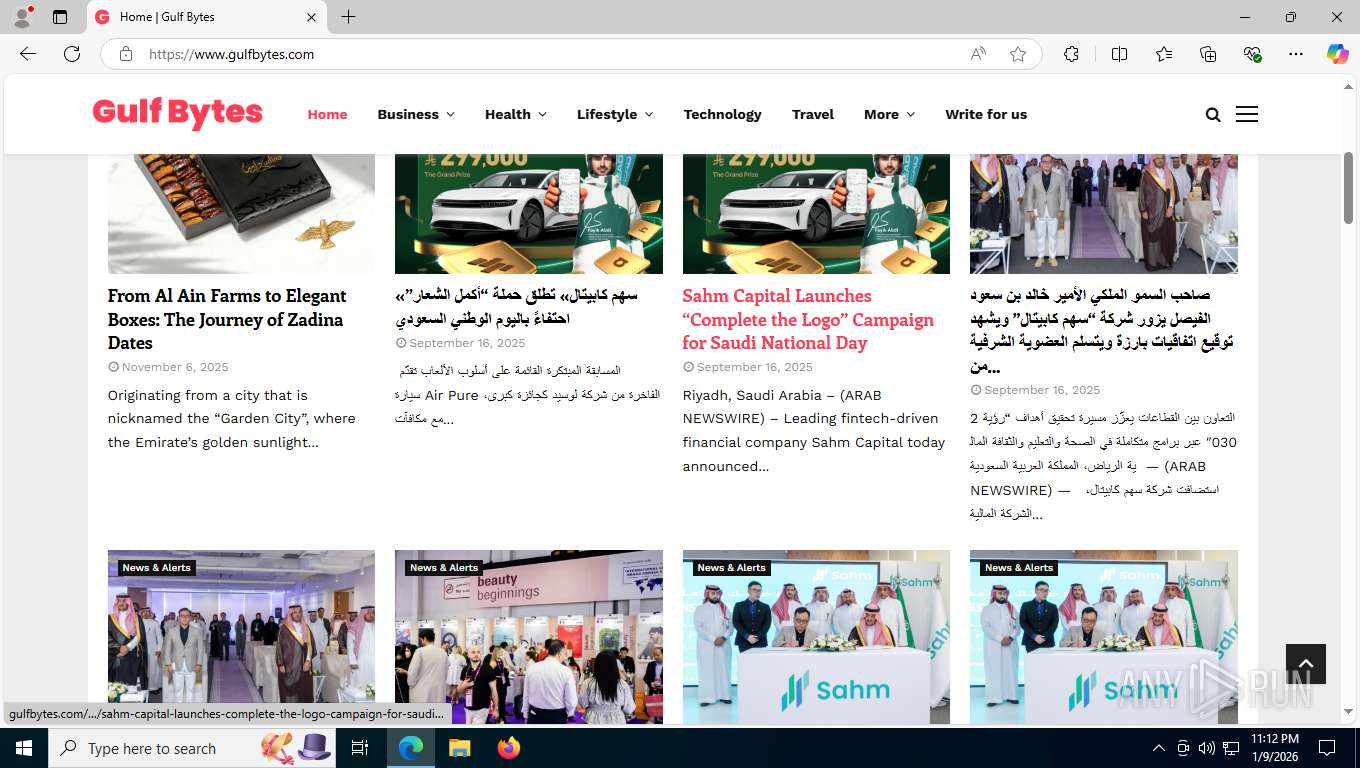The width and height of the screenshot is (1360, 768).
Task: Open Microsoft Edge taskbar icon
Action: click(410, 748)
